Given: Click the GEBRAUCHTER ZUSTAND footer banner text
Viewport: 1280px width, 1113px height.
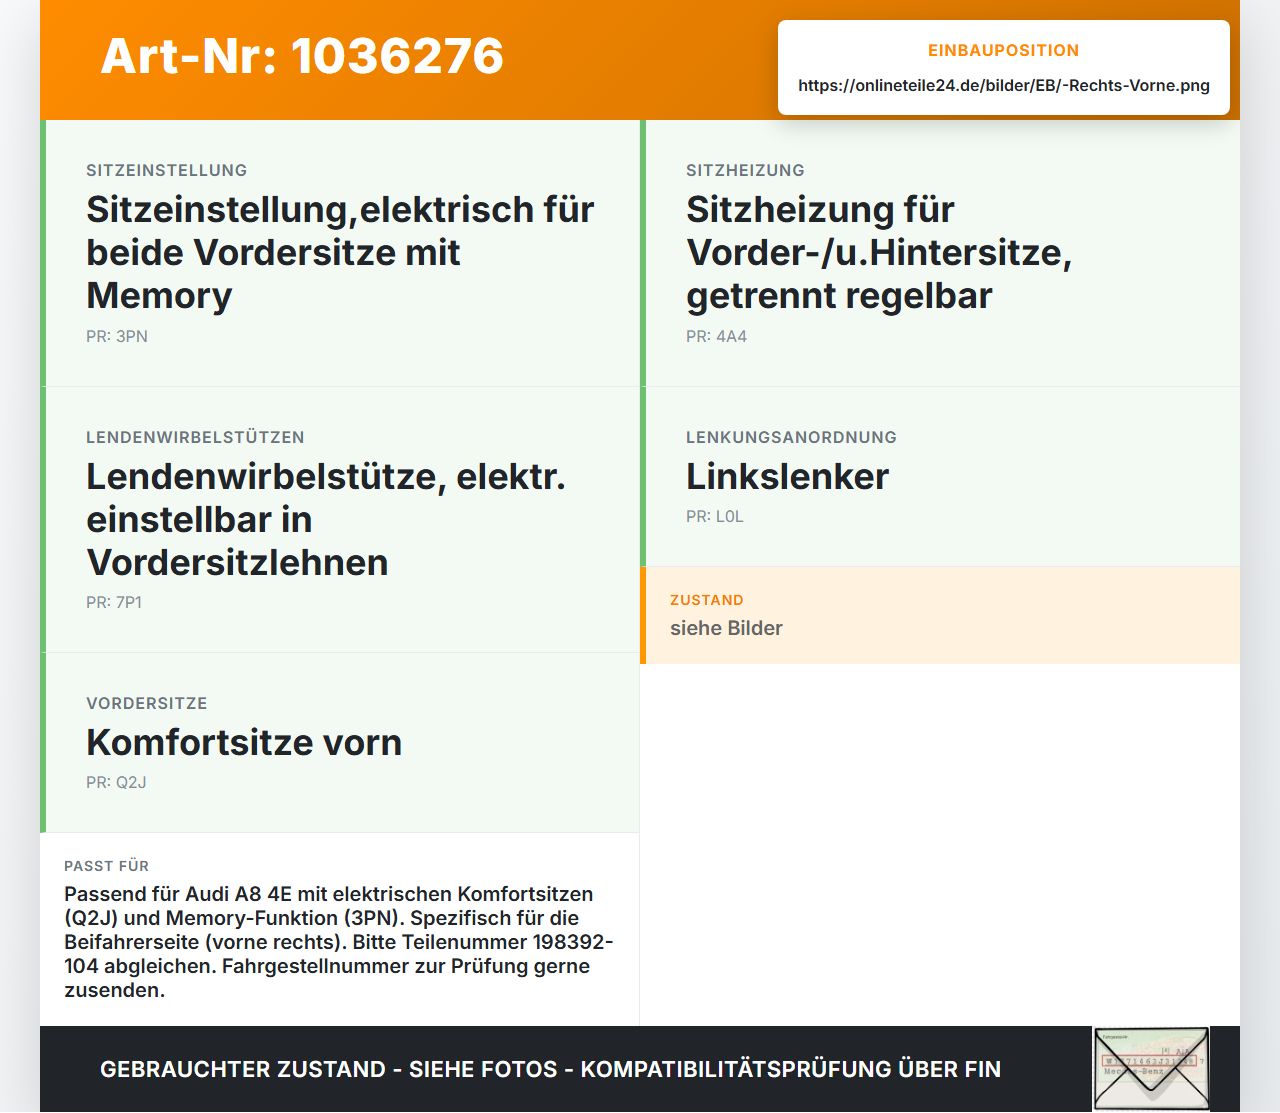Looking at the screenshot, I should pyautogui.click(x=550, y=1069).
